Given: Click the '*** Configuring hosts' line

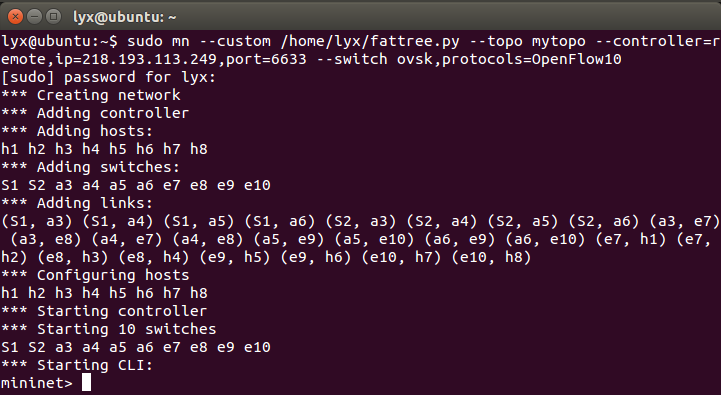Looking at the screenshot, I should click(95, 275).
